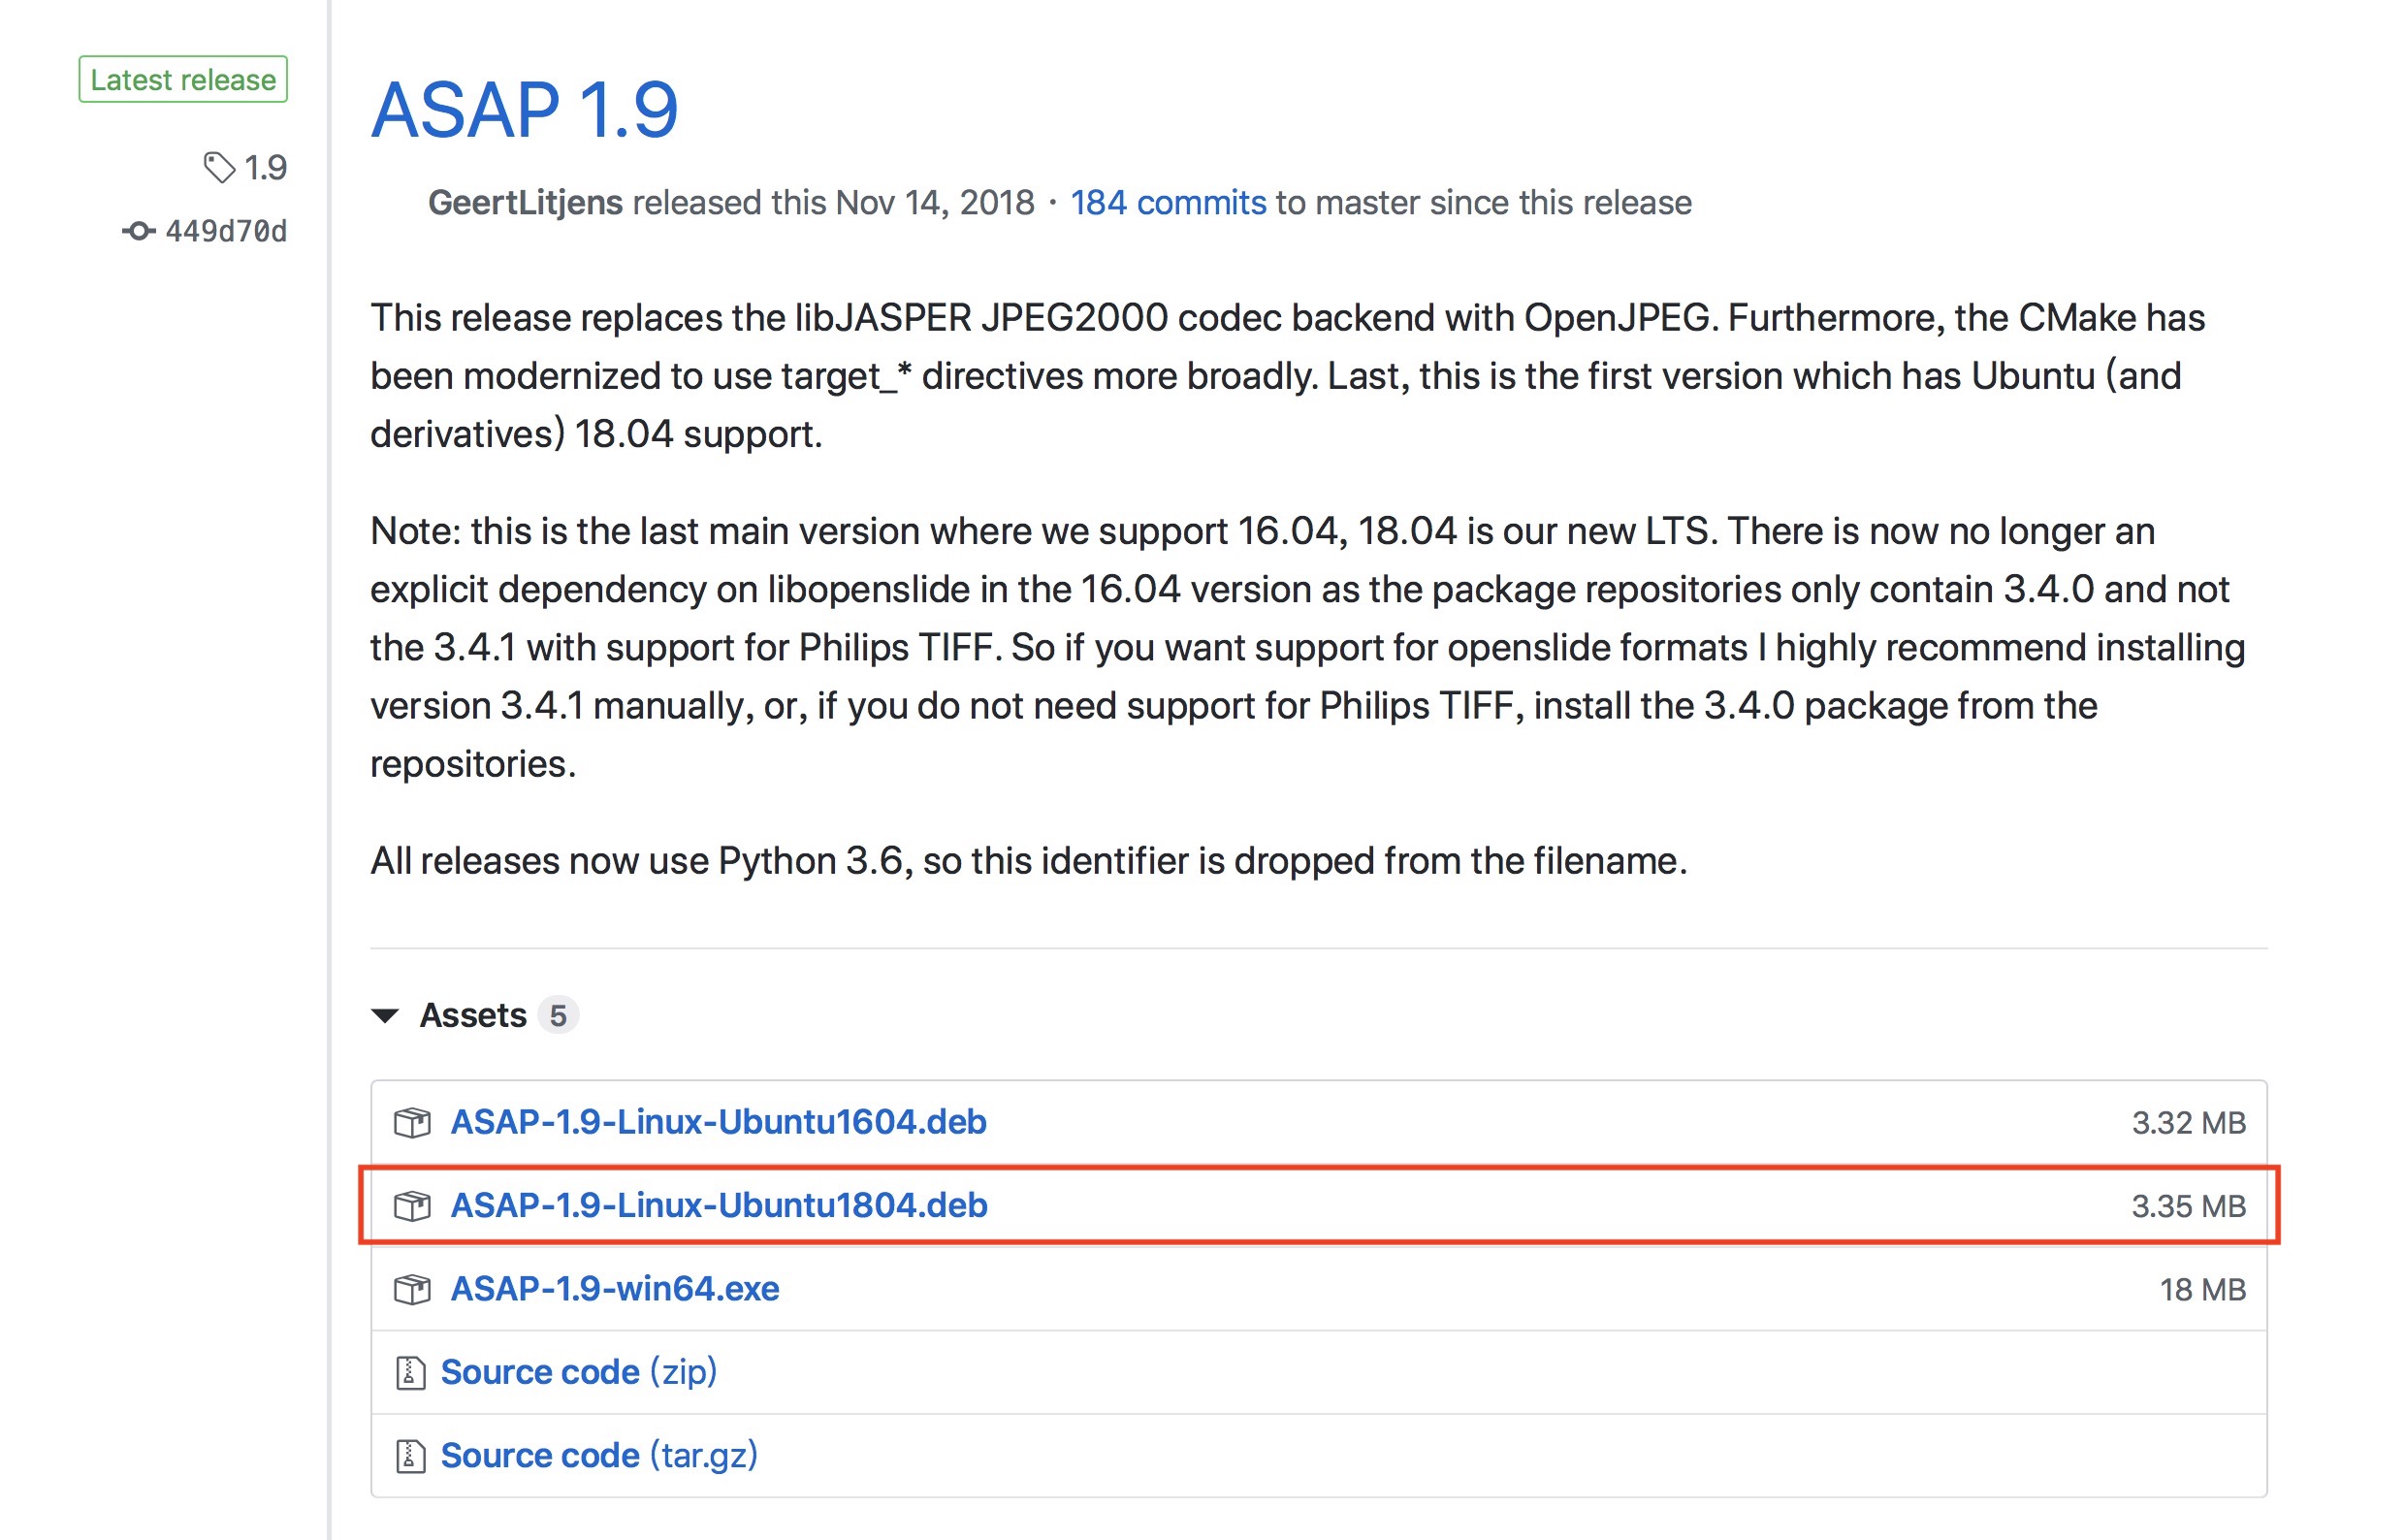
Task: Click the package icon beside ASAP-1.9-Linux-Ubuntu1804.deb
Action: coord(413,1206)
